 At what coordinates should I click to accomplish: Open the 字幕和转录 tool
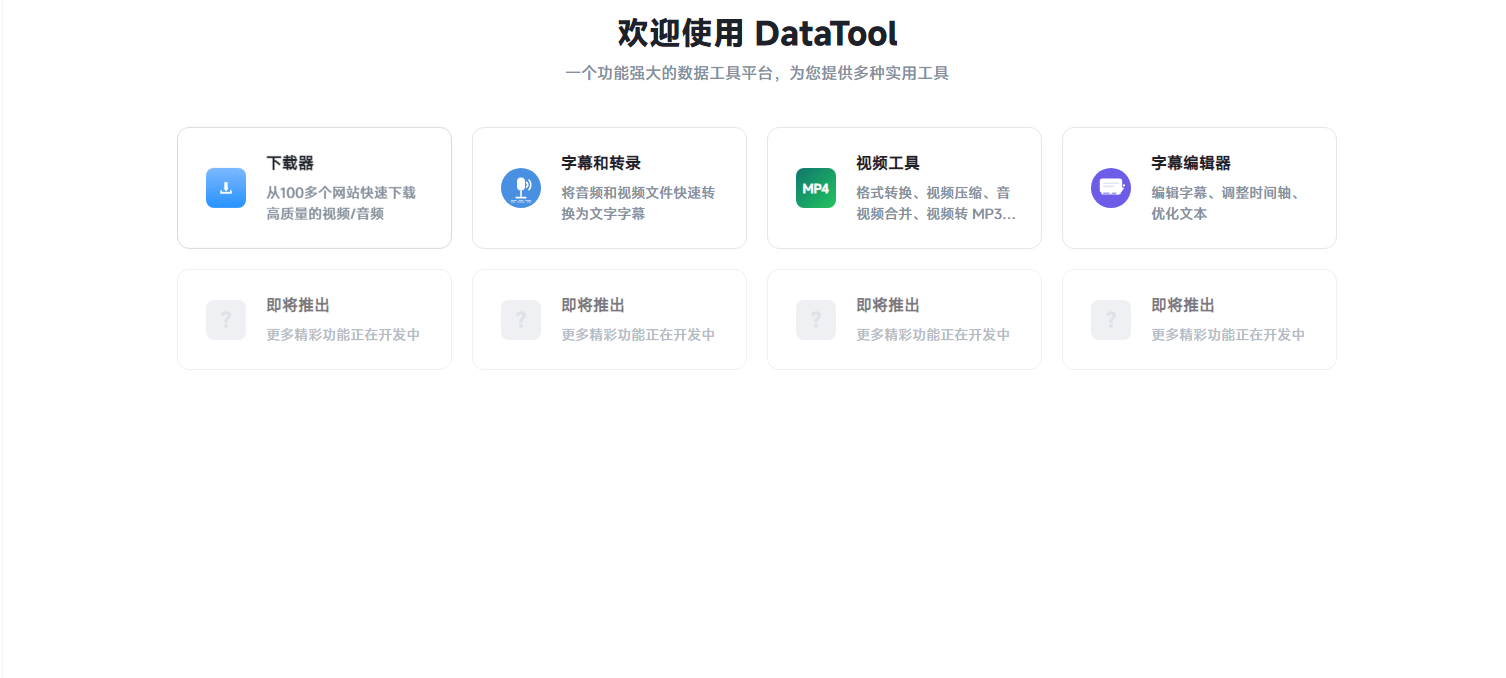click(x=601, y=163)
